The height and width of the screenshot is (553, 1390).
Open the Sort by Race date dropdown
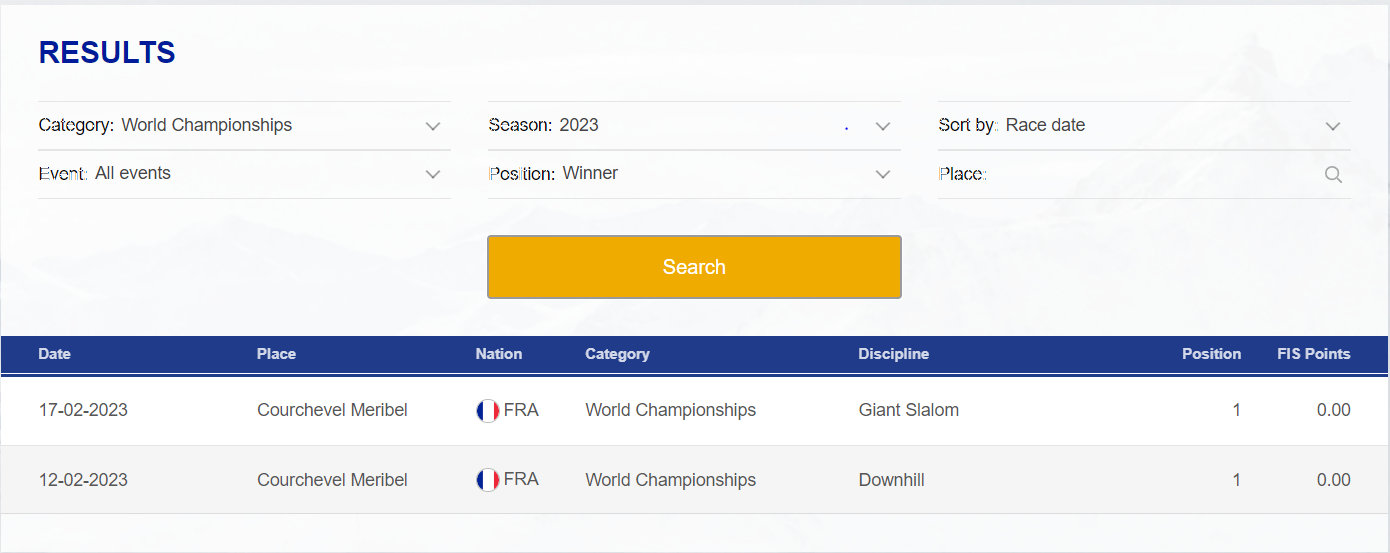pyautogui.click(x=1144, y=126)
